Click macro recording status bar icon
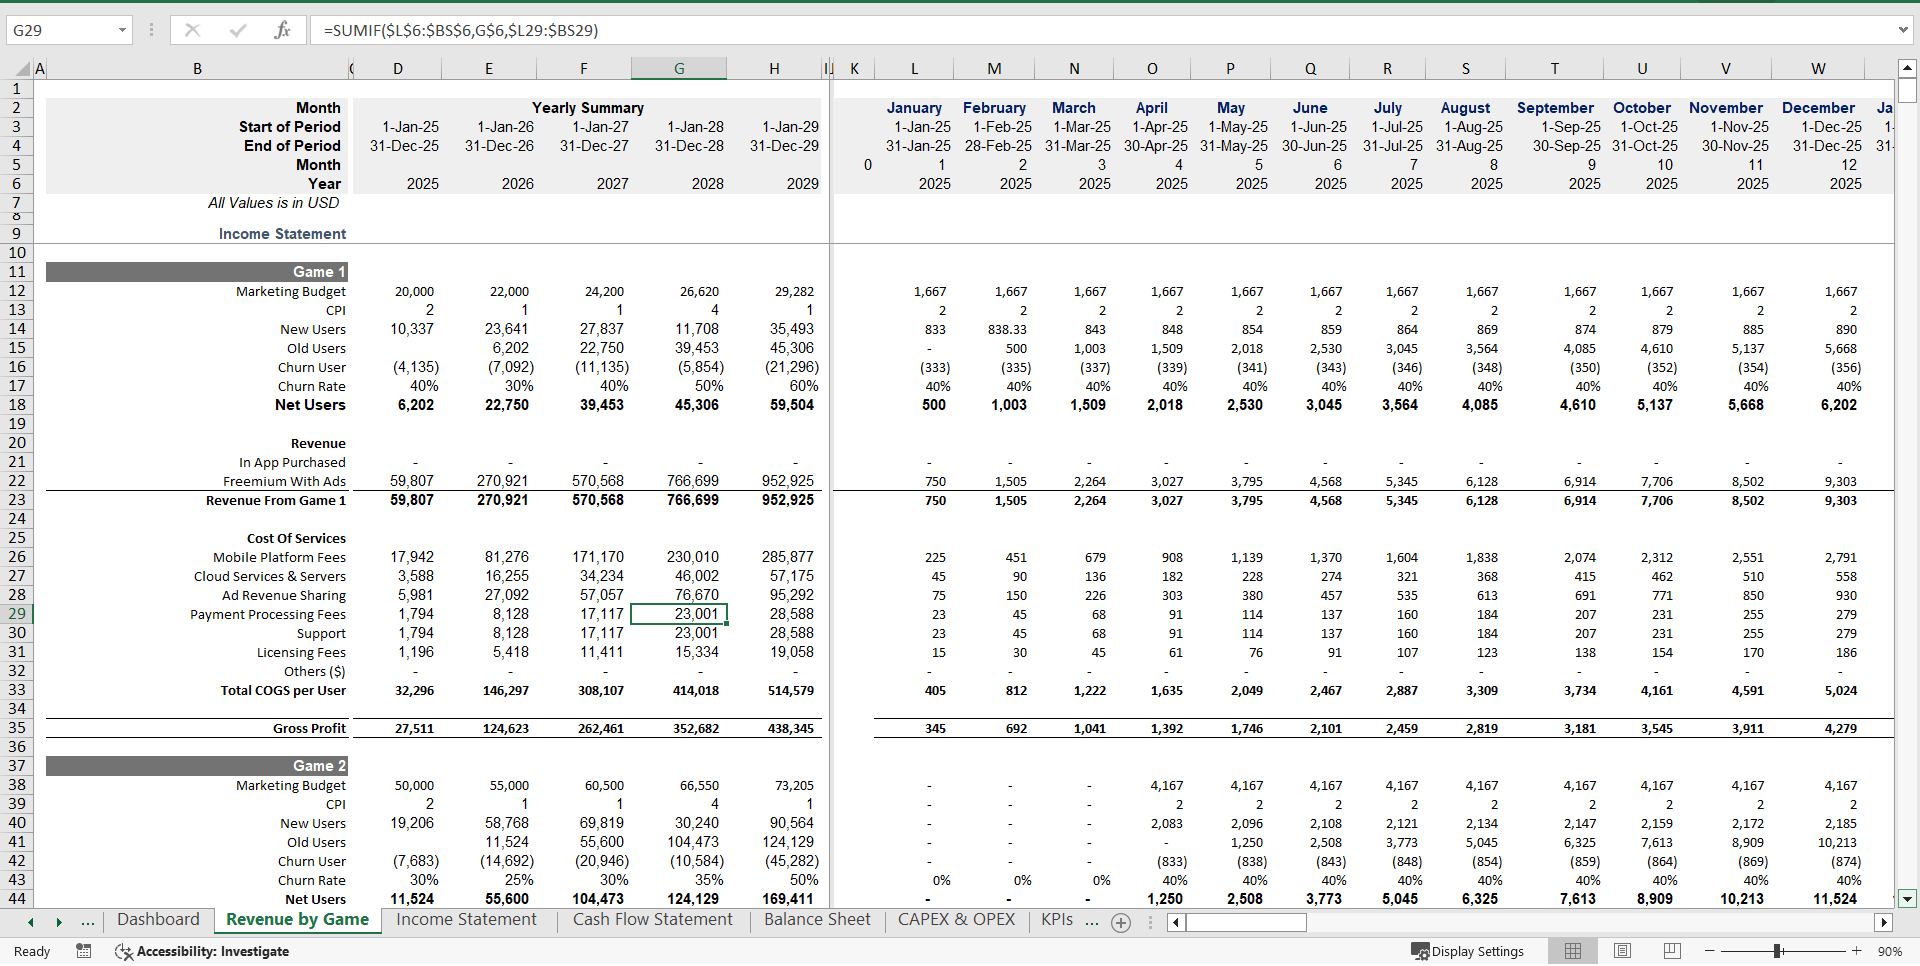This screenshot has height=966, width=1920. 84,951
